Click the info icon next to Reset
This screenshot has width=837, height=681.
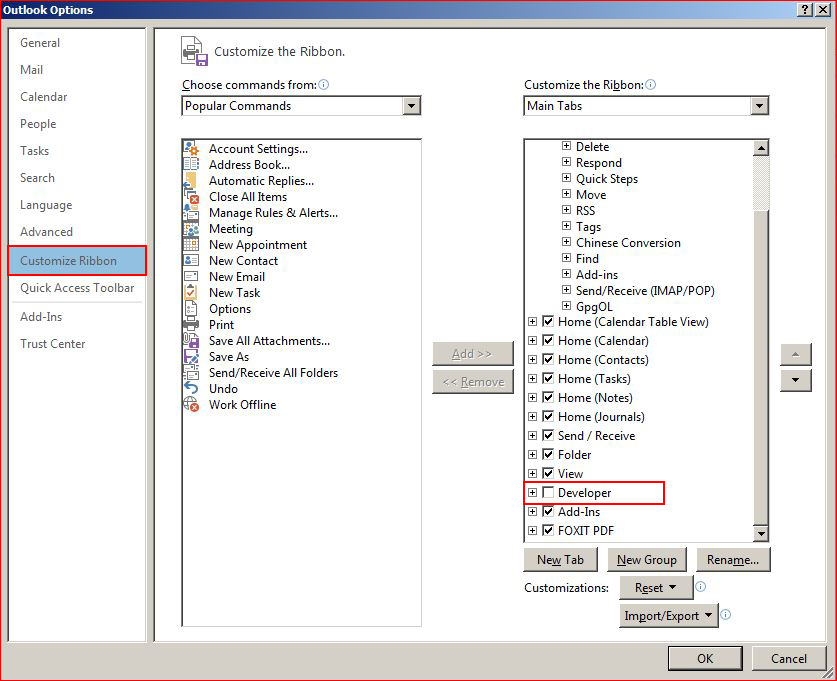(700, 587)
